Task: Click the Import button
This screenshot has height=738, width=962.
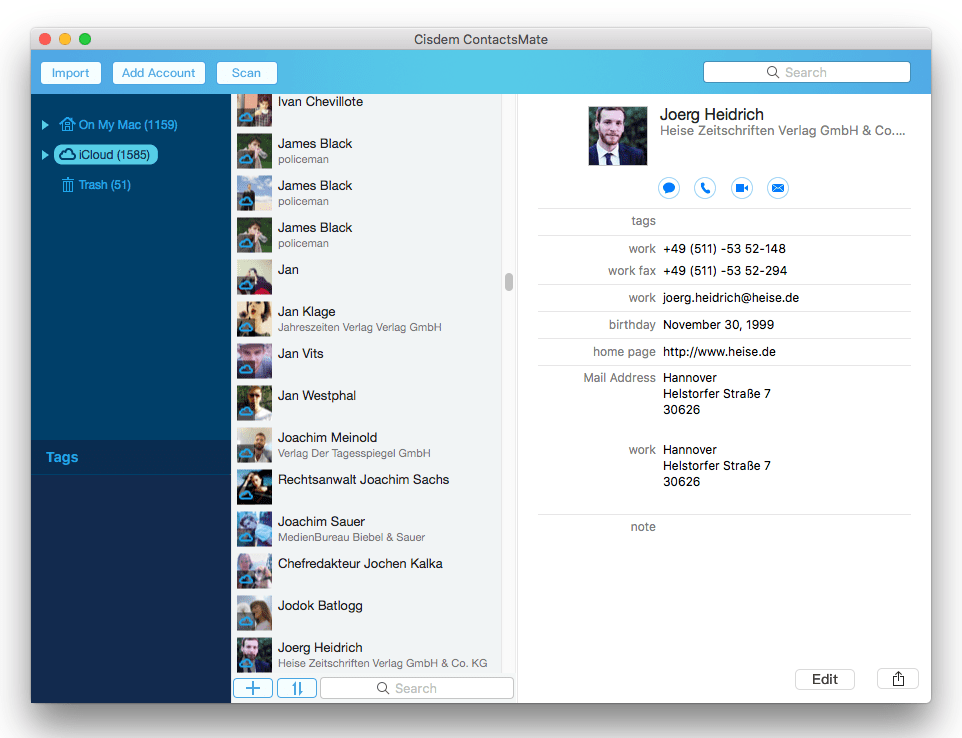Action: click(x=70, y=72)
